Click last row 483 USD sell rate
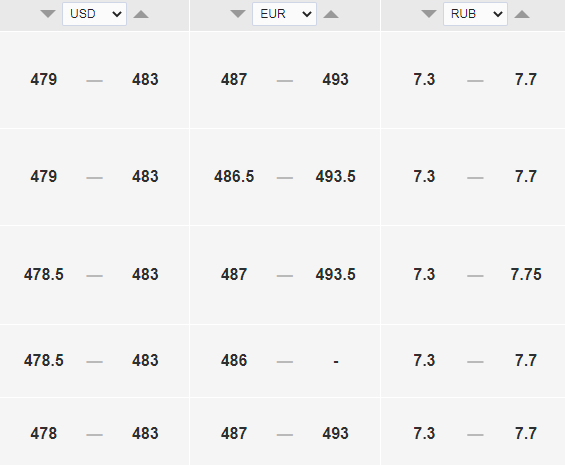 point(145,433)
